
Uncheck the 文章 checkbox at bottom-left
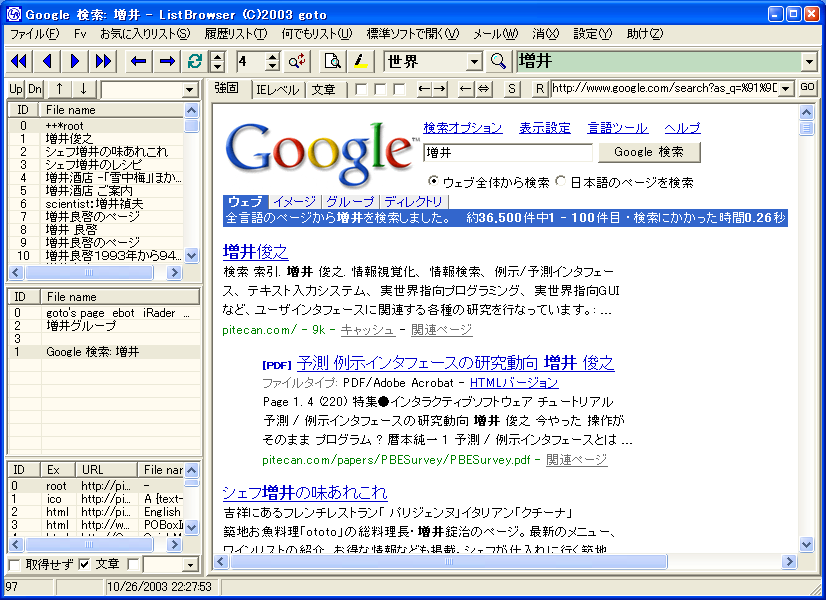click(84, 565)
